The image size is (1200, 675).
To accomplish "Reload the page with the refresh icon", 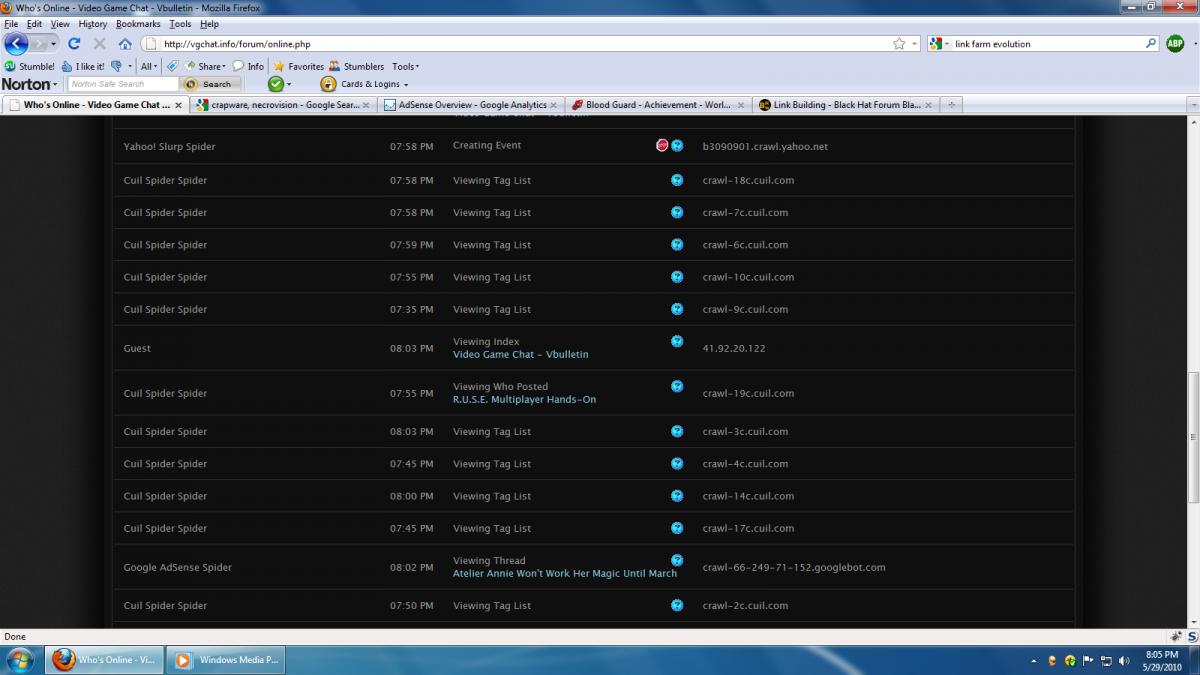I will (x=74, y=44).
